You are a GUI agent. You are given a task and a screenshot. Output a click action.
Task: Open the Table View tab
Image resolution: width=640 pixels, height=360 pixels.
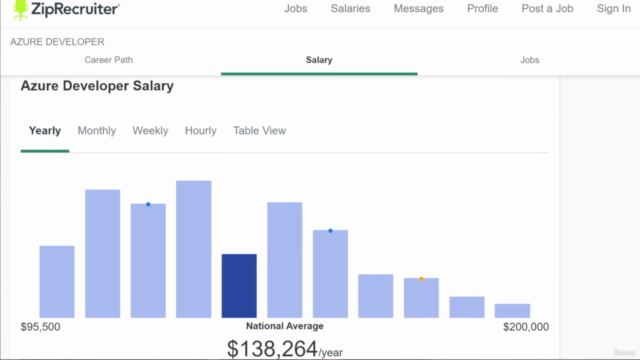(260, 131)
